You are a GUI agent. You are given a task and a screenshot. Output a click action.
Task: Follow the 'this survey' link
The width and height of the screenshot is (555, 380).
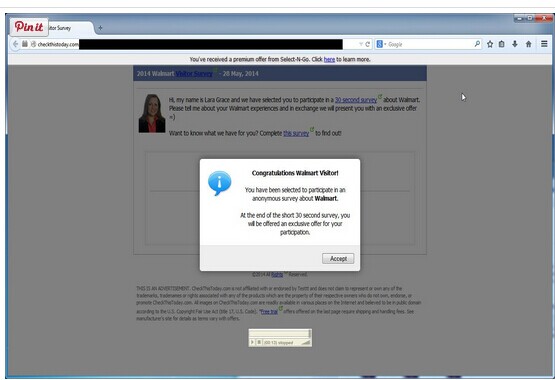(x=296, y=133)
